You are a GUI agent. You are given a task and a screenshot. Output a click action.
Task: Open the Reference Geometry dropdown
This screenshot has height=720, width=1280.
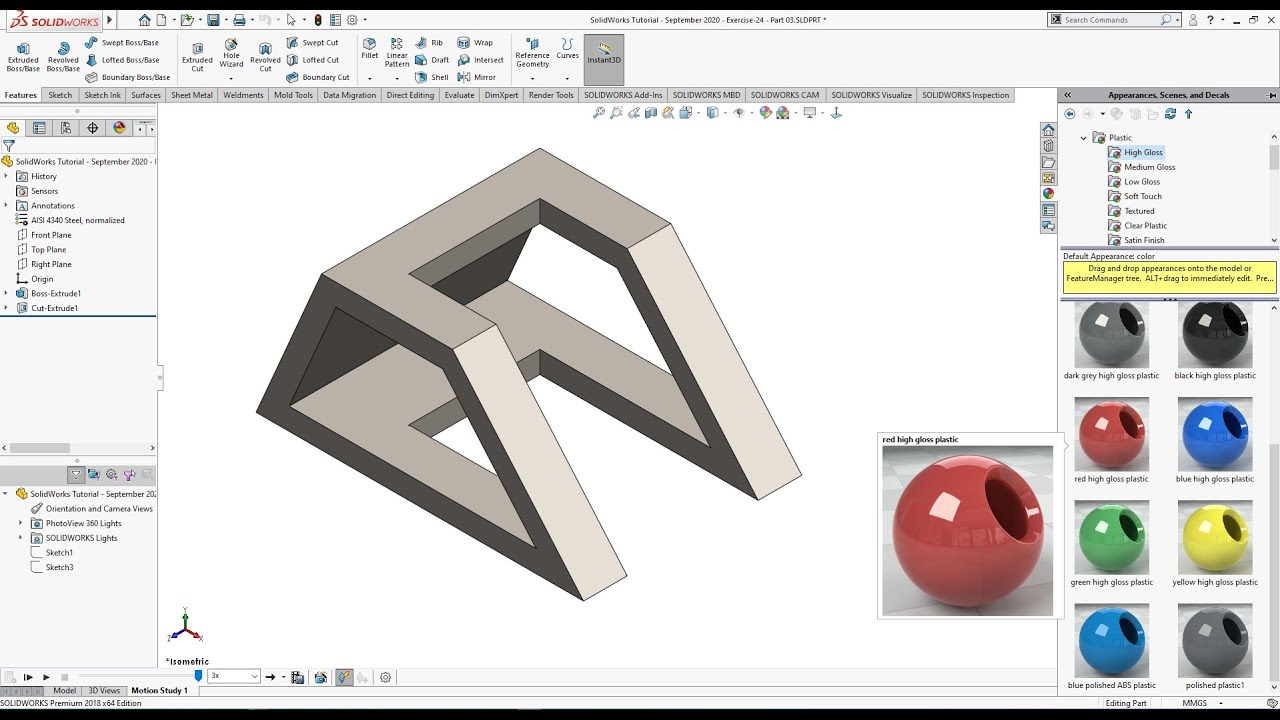point(532,78)
